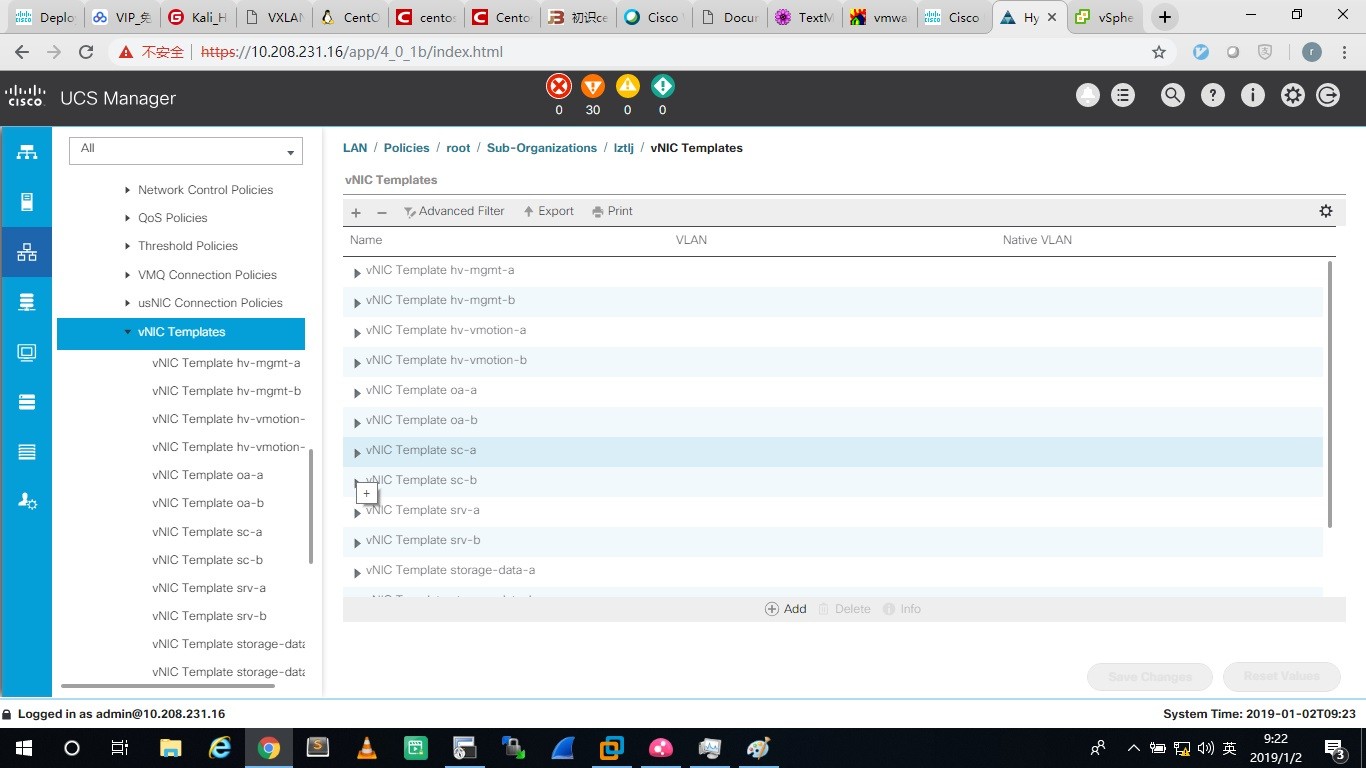Switch to the Kali browser tab
The height and width of the screenshot is (768, 1366).
(x=197, y=17)
